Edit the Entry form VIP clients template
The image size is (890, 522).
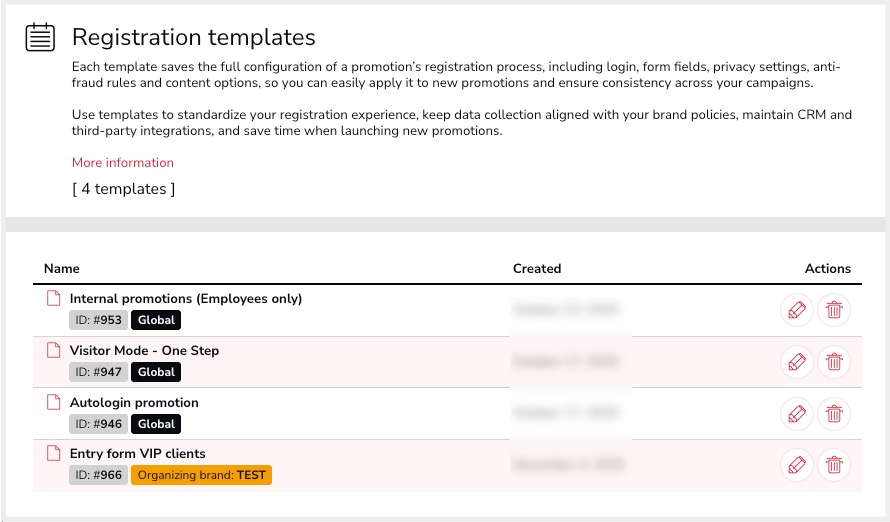tap(796, 465)
